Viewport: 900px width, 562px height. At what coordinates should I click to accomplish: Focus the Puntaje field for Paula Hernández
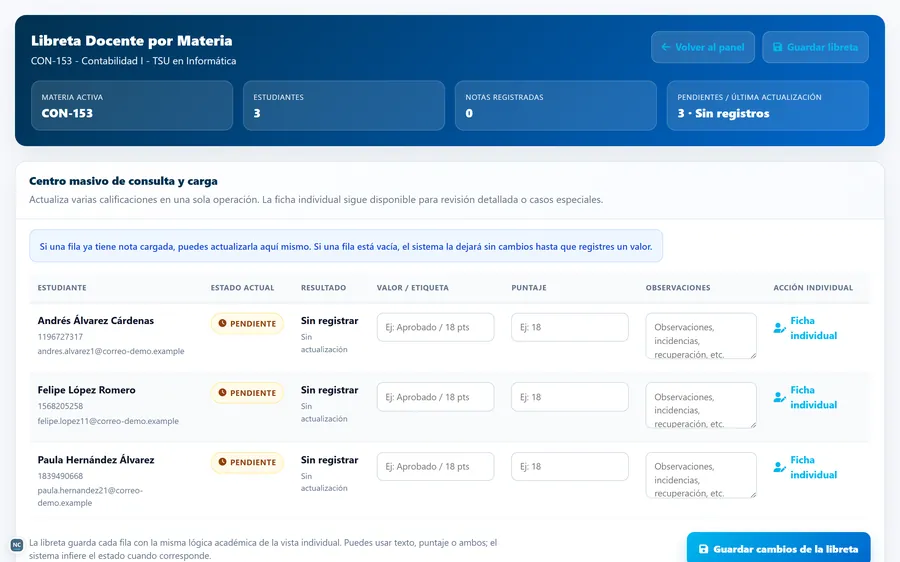click(x=569, y=467)
